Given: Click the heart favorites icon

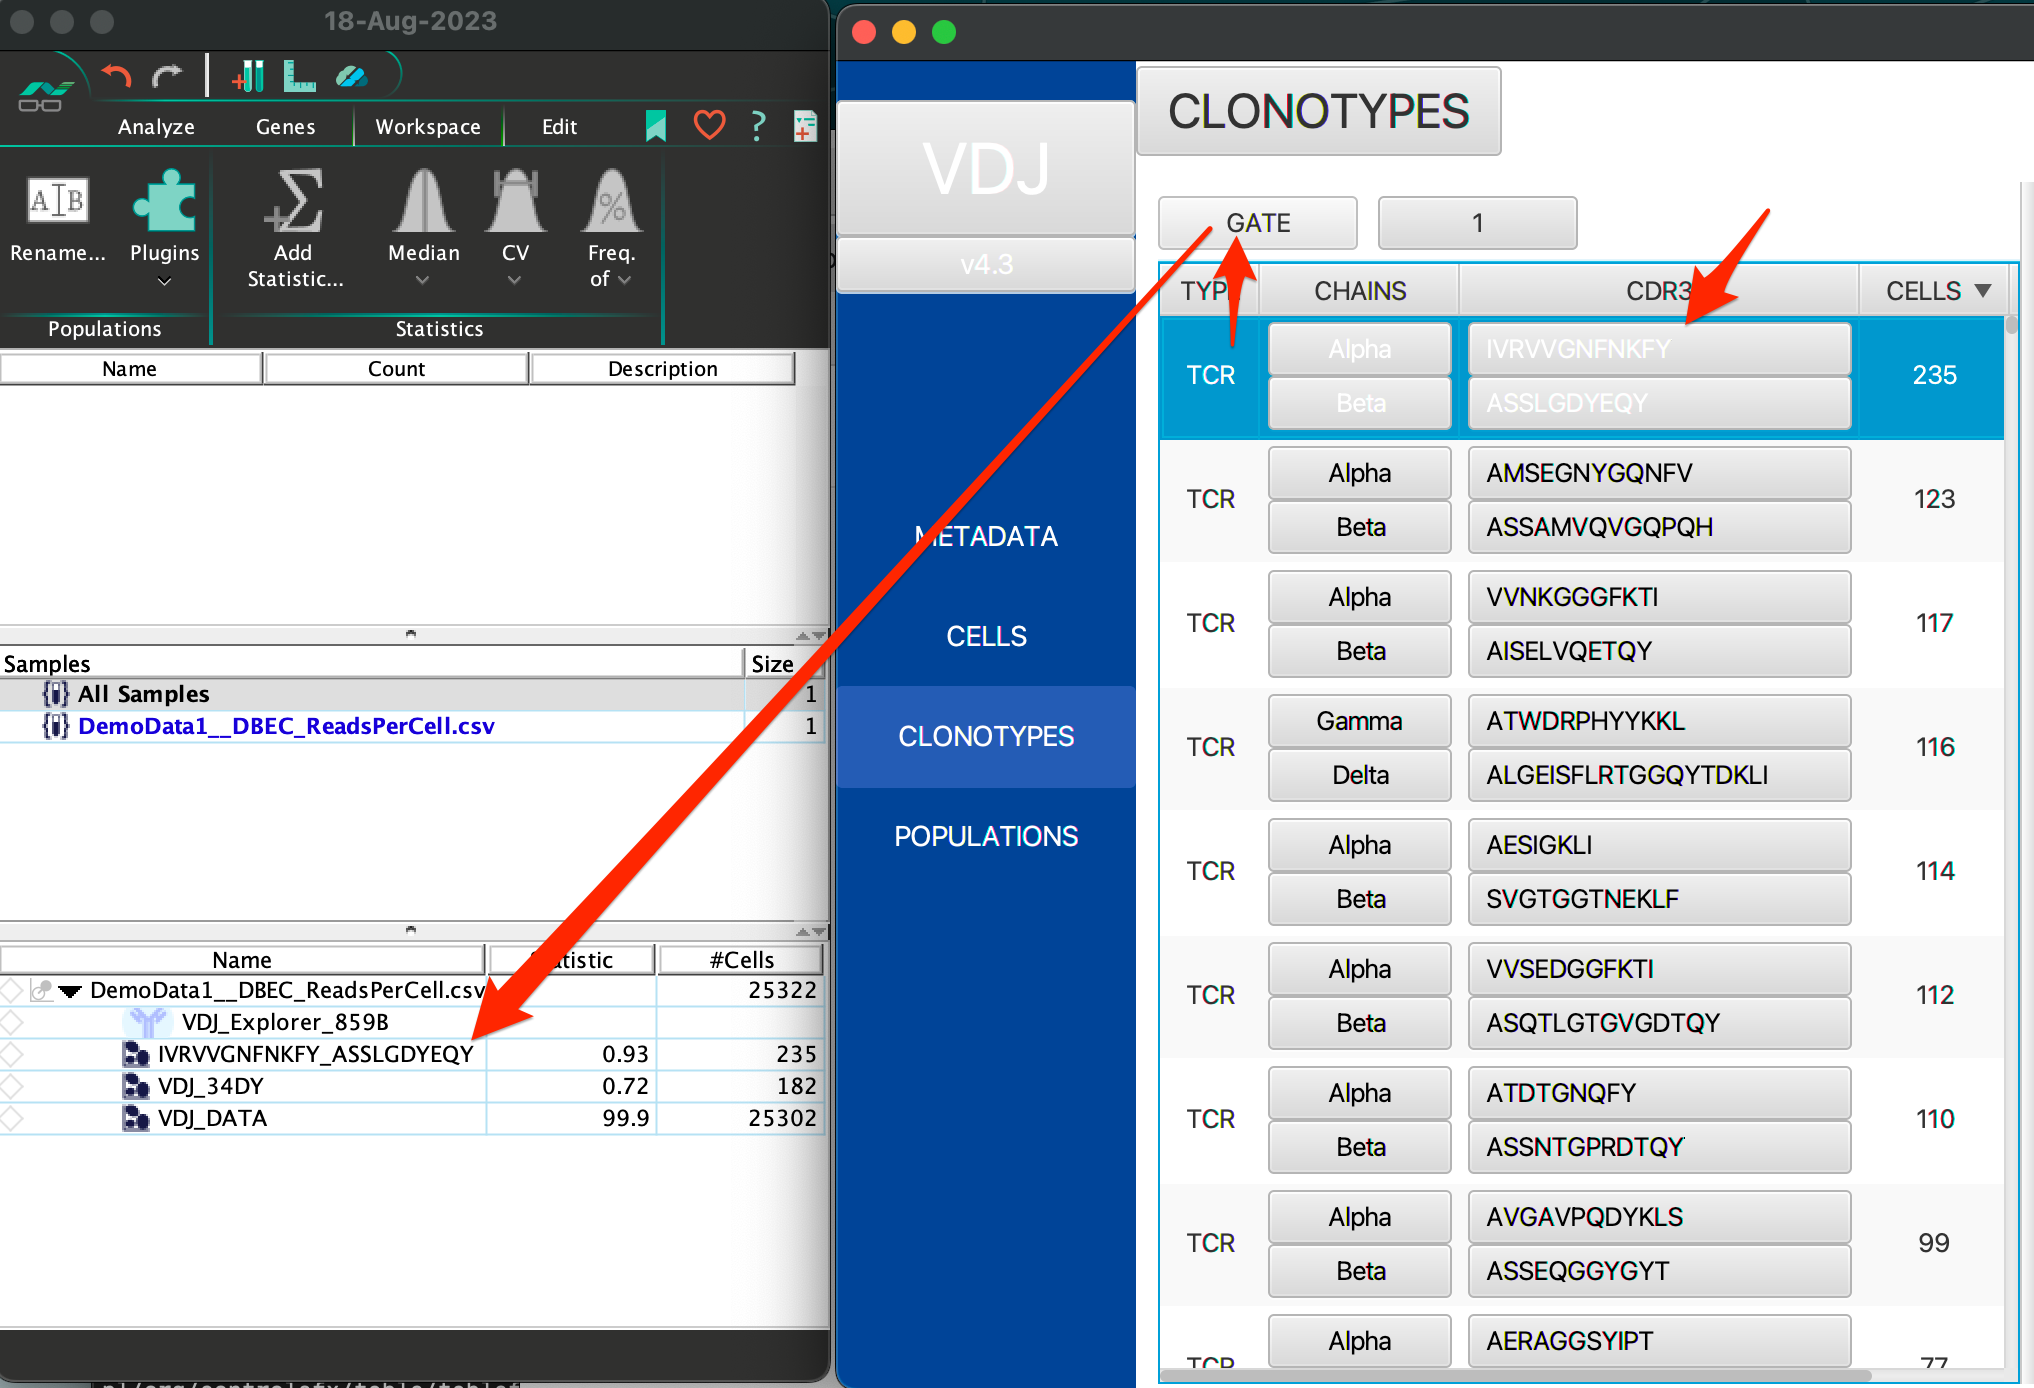Looking at the screenshot, I should click(708, 126).
